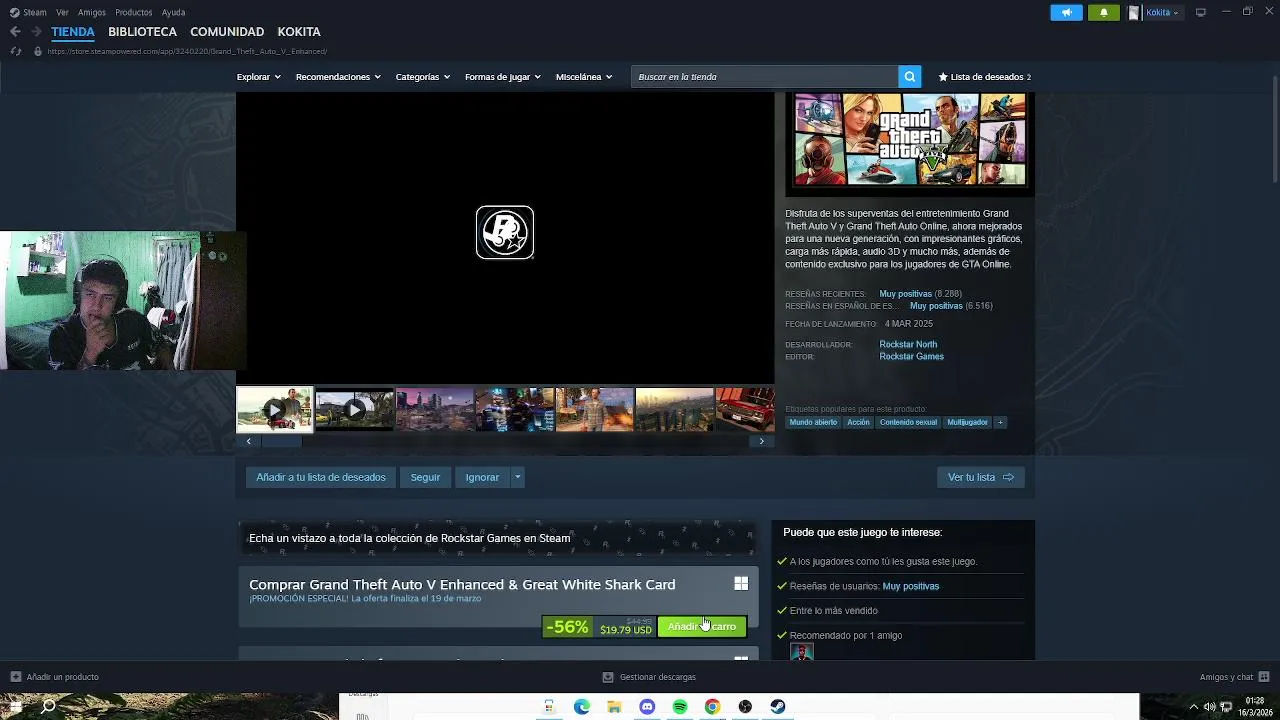The width and height of the screenshot is (1280, 720).
Task: Show hidden system tray icons
Action: tap(1193, 707)
